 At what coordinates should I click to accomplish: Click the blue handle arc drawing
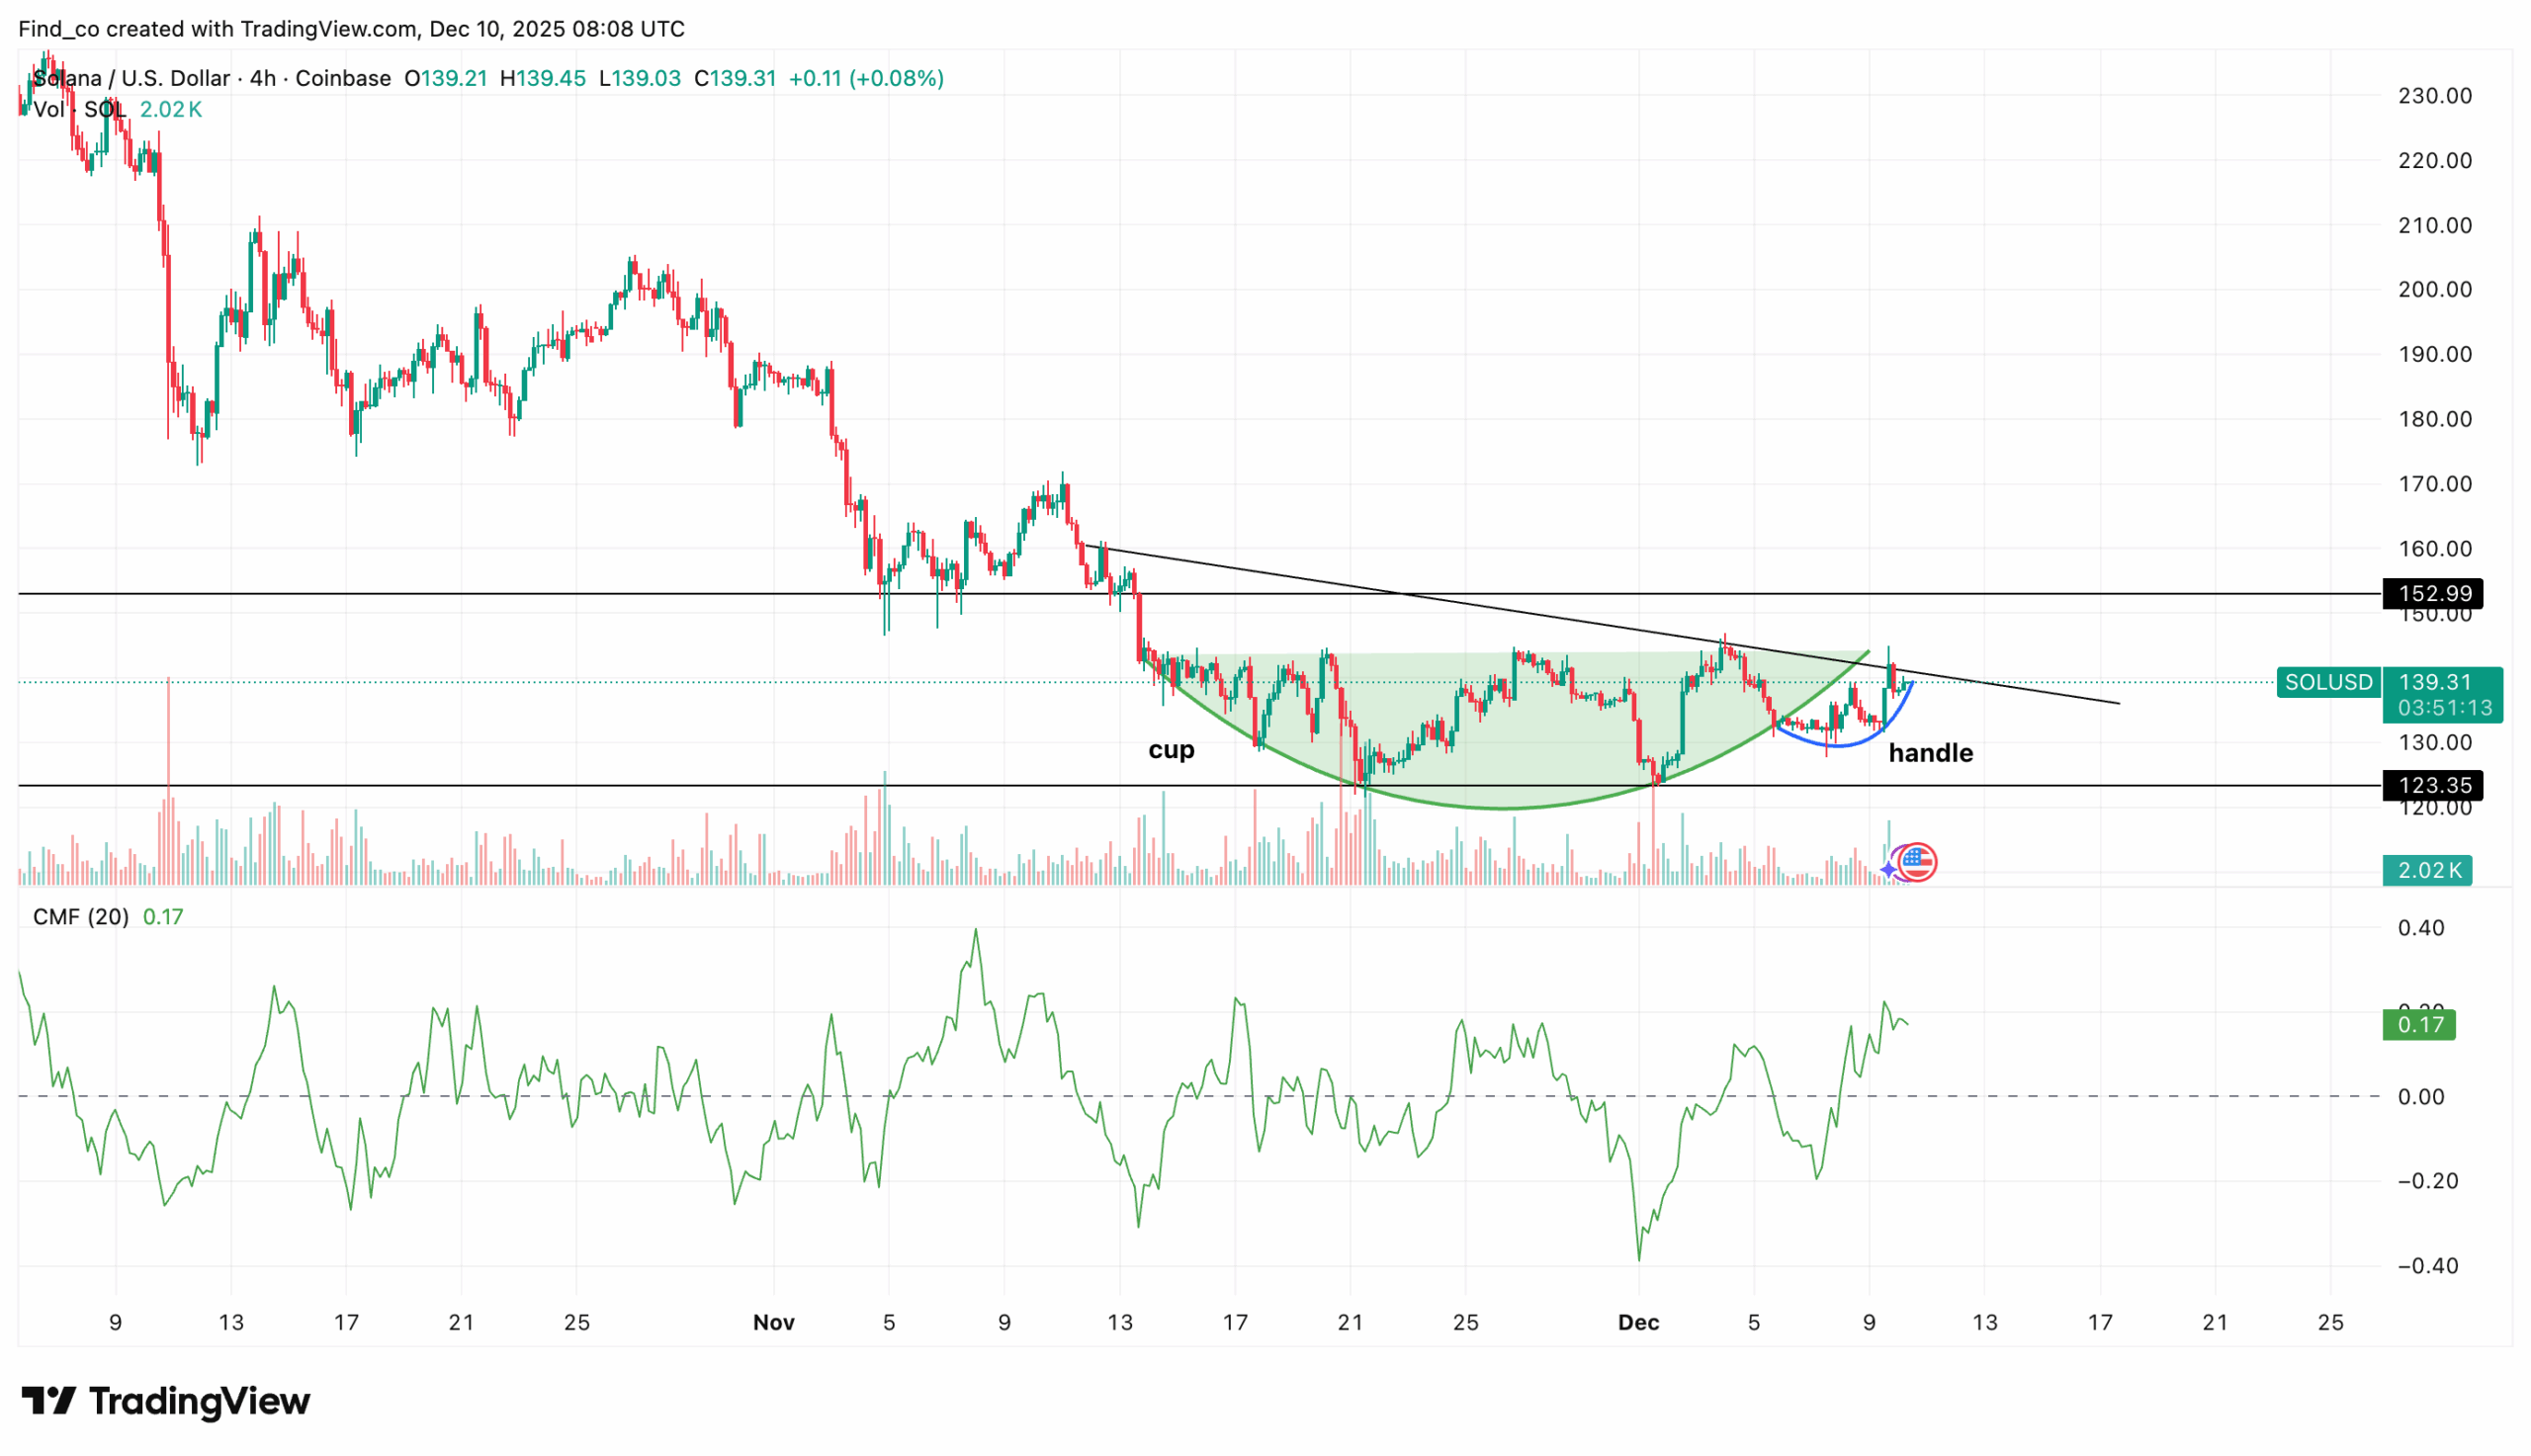click(x=1838, y=744)
